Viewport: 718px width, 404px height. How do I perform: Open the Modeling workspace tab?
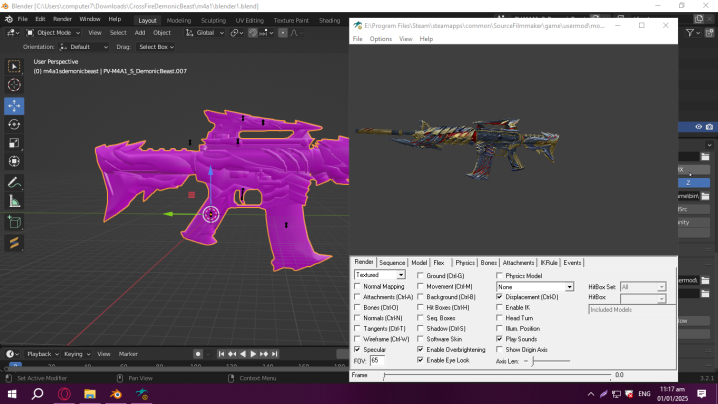point(179,19)
